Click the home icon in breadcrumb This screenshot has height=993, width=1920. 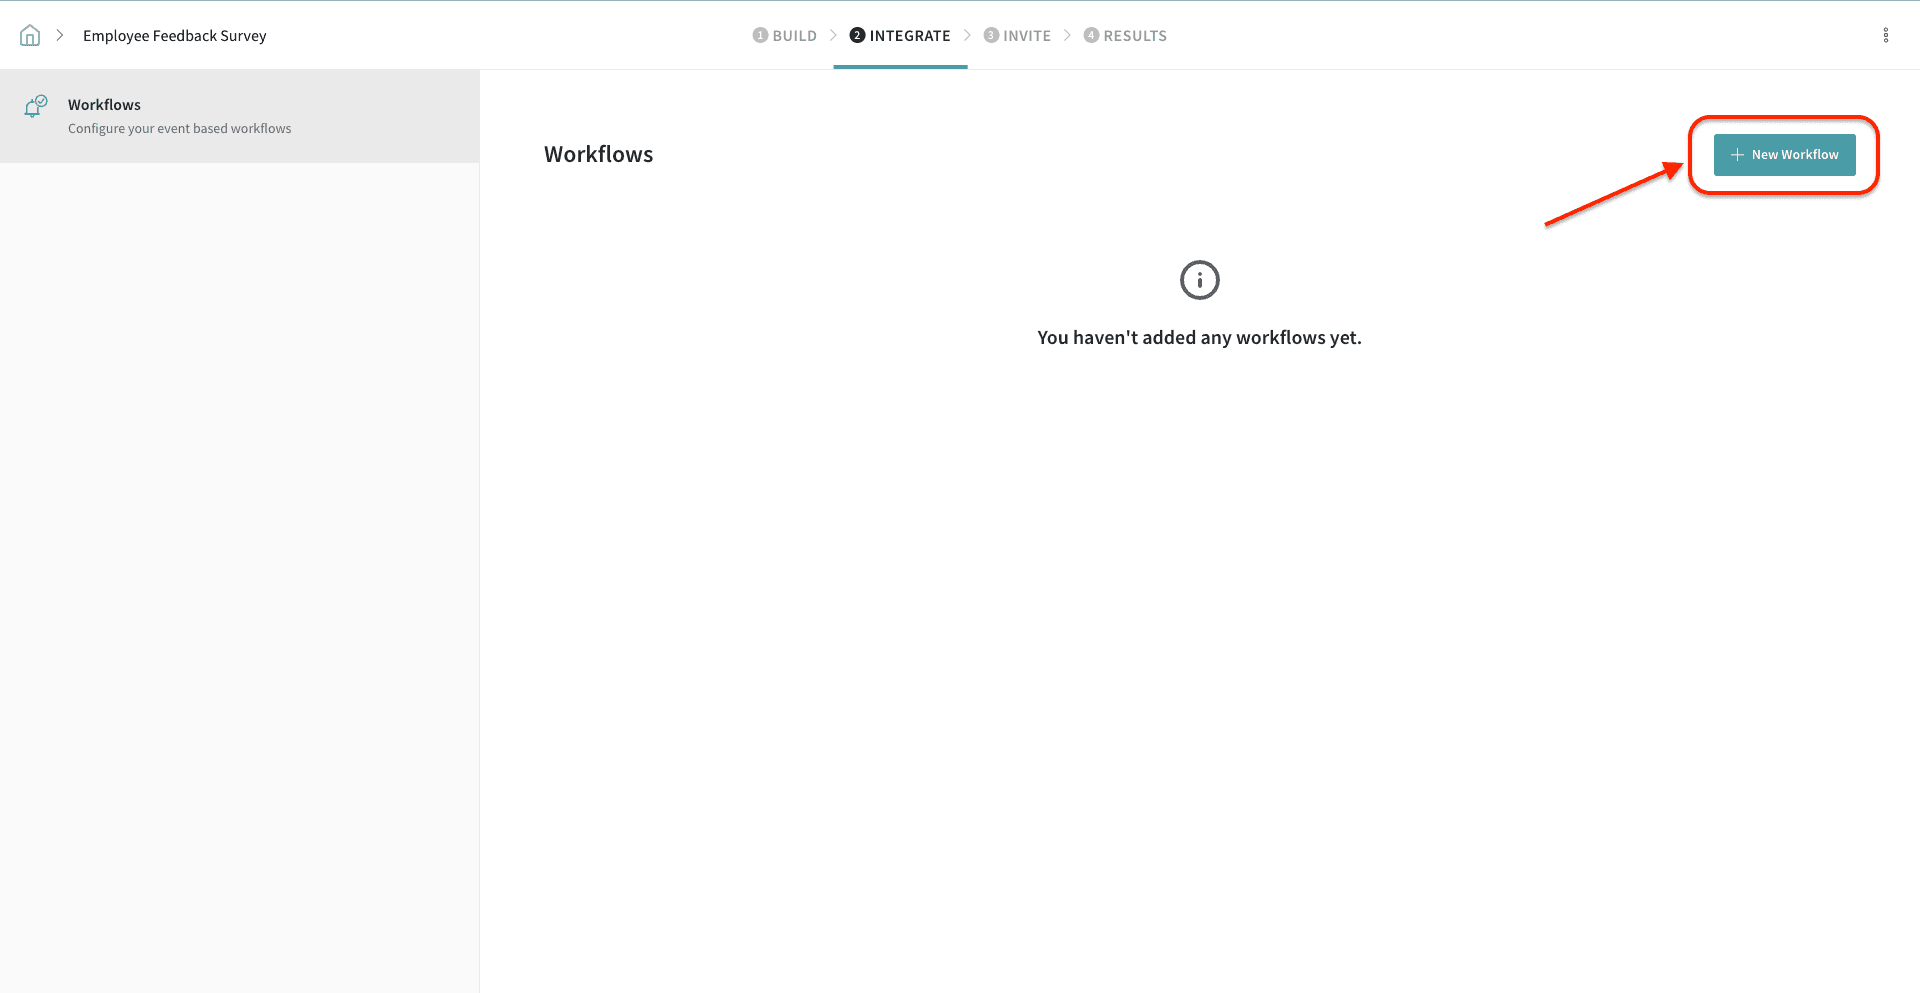[x=30, y=36]
